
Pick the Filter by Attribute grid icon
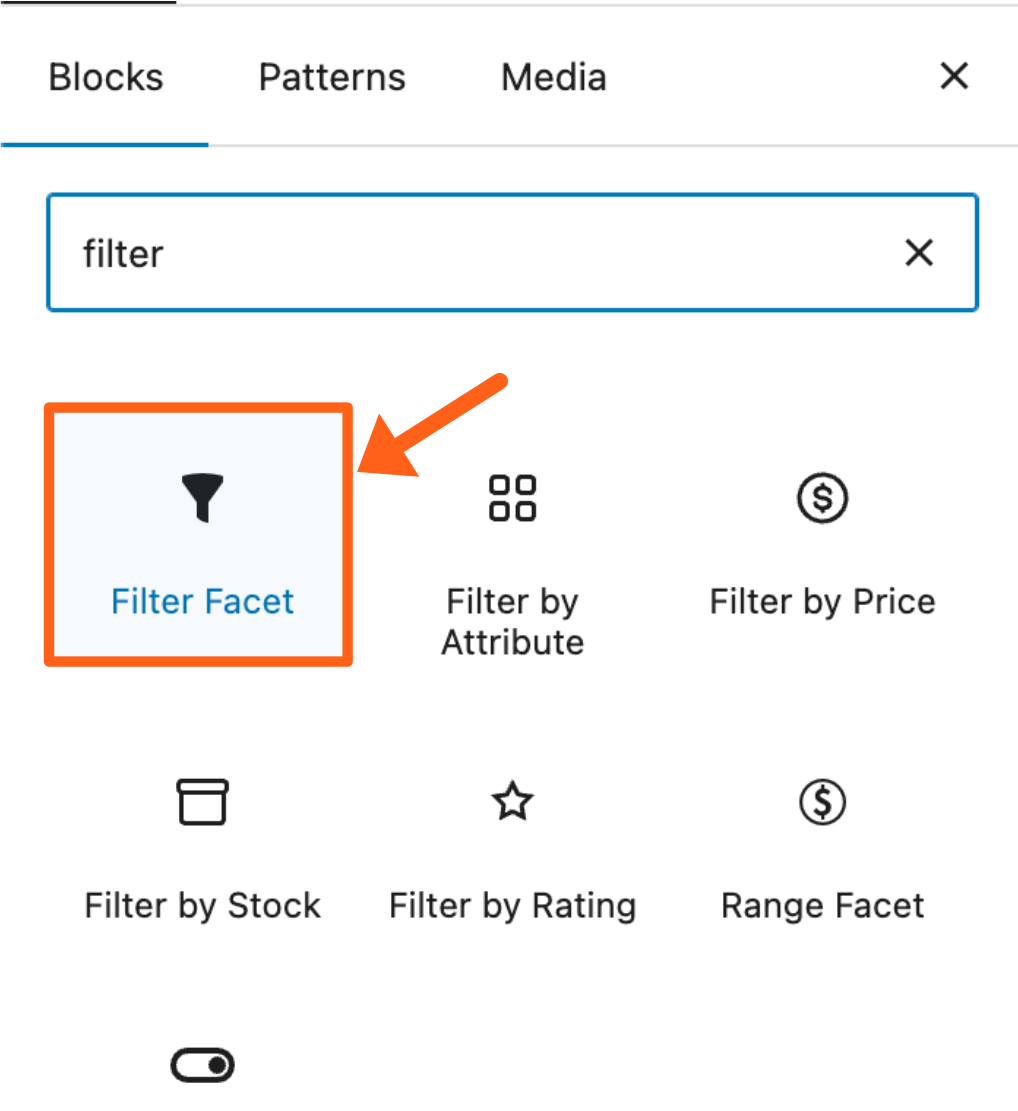pos(512,498)
